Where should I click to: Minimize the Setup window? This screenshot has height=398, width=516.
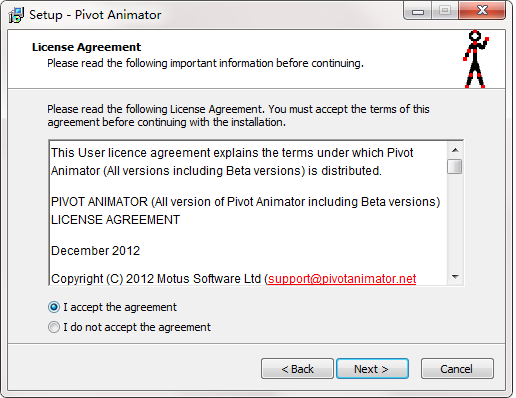(x=418, y=11)
